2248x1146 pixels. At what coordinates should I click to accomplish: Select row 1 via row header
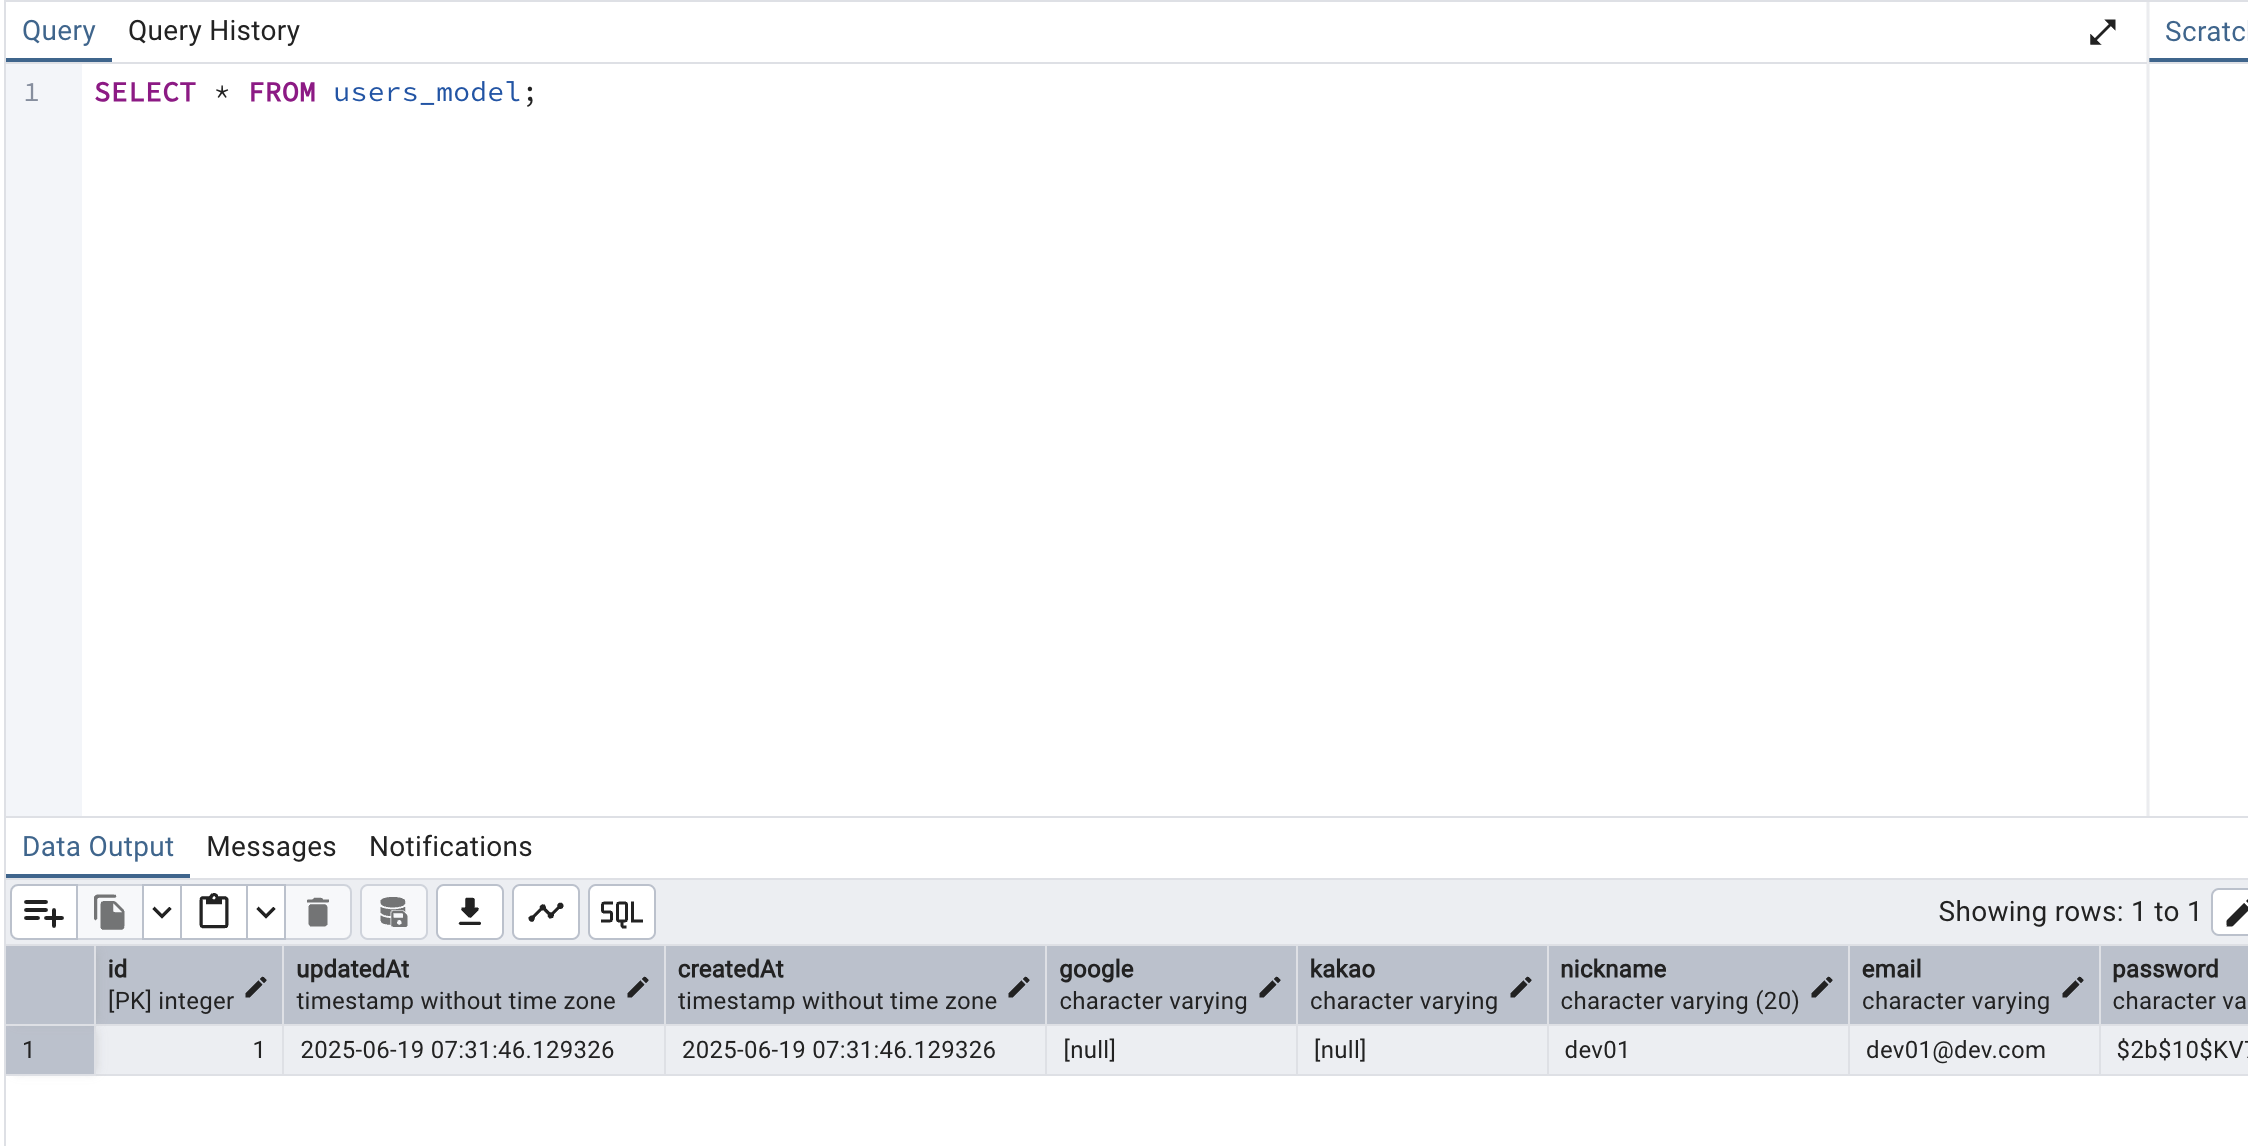pos(50,1050)
